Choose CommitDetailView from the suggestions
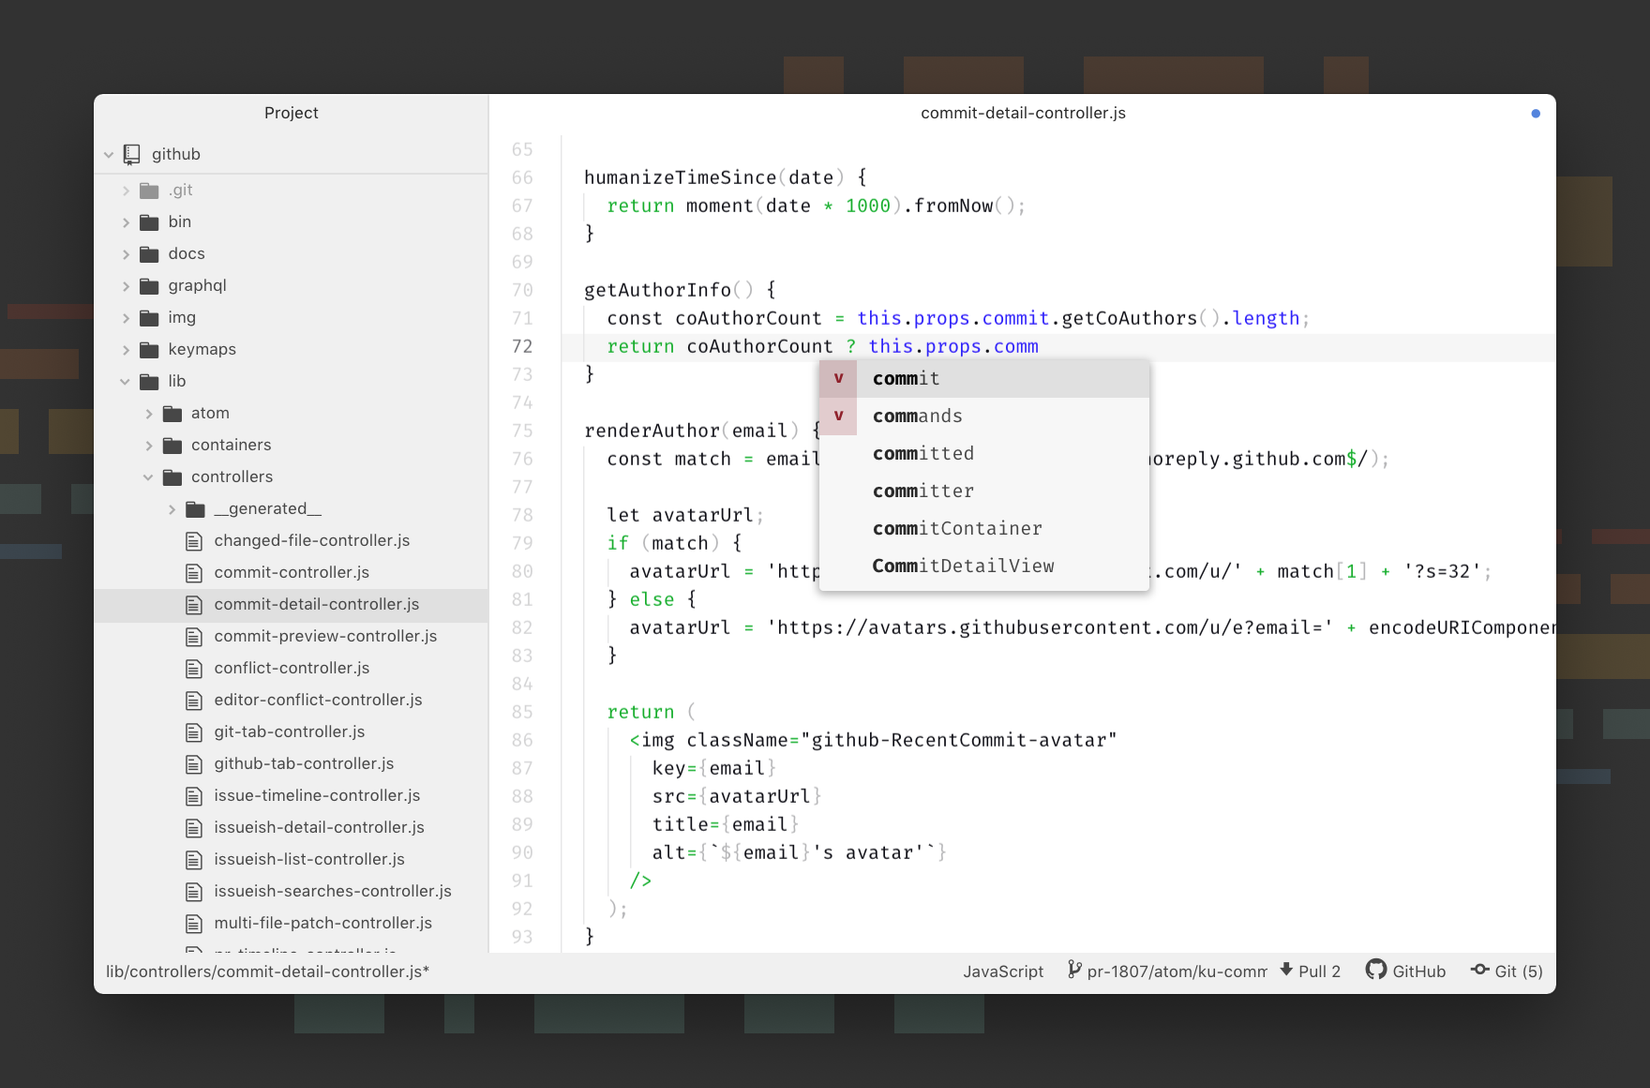The image size is (1650, 1088). [x=963, y=565]
